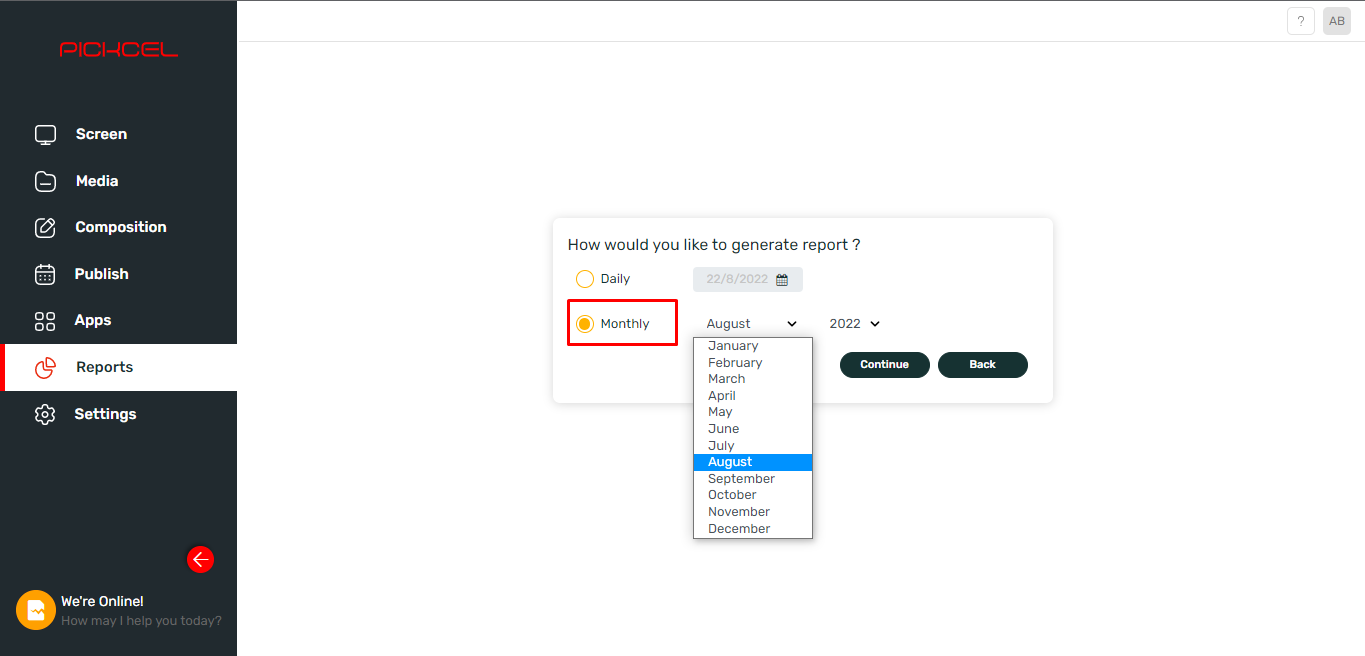Select the Daily radio button

[585, 279]
